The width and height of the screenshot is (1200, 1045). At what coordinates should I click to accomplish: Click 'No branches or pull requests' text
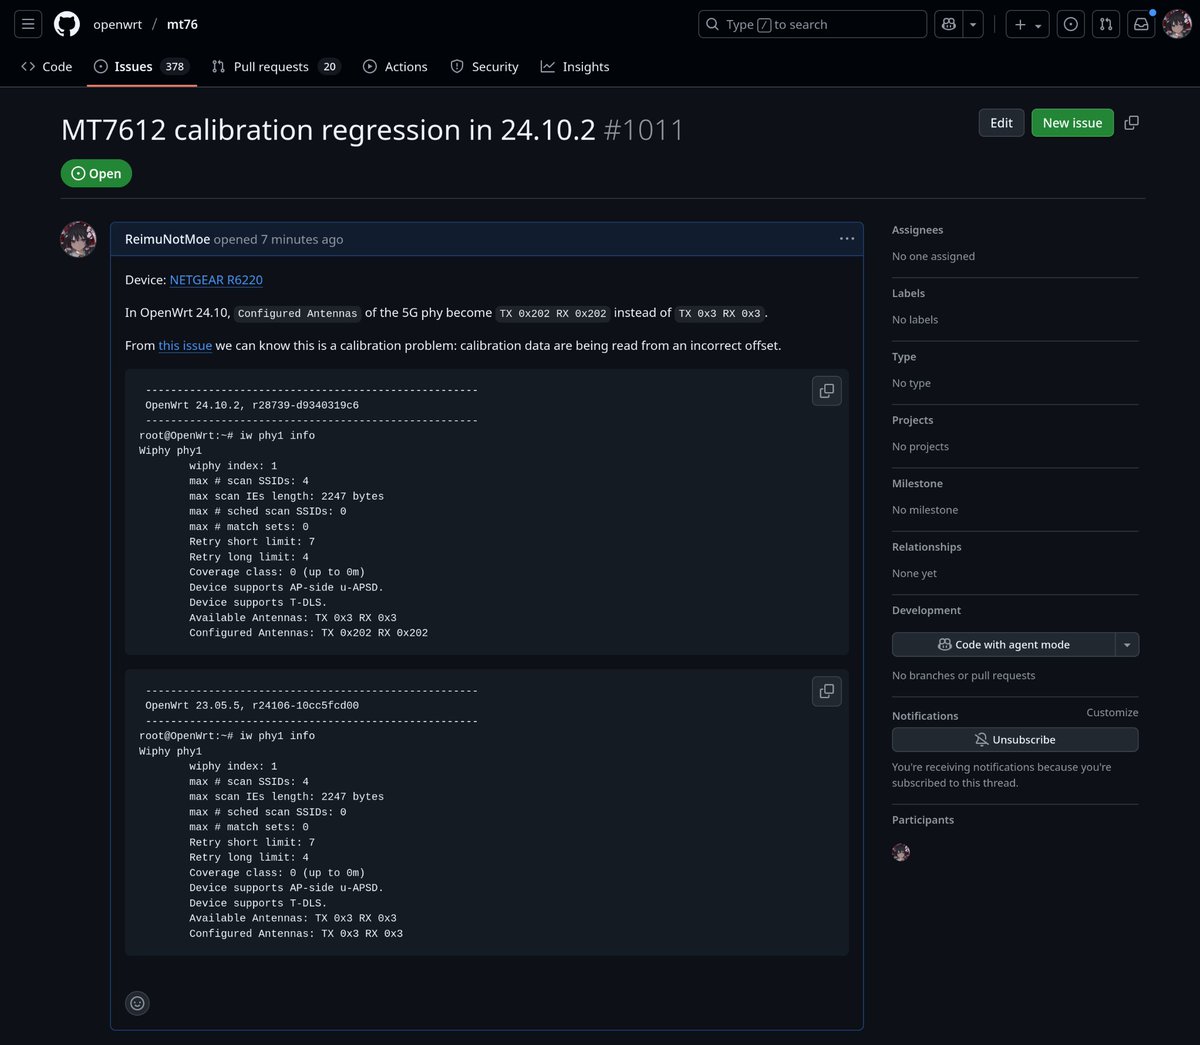[x=963, y=675]
